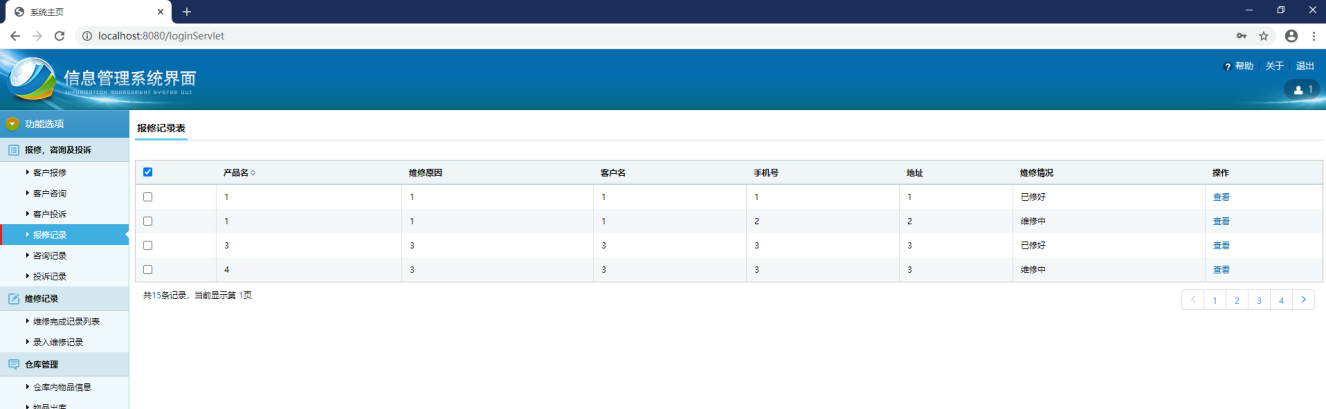
Task: Open a new browser tab
Action: [x=186, y=11]
